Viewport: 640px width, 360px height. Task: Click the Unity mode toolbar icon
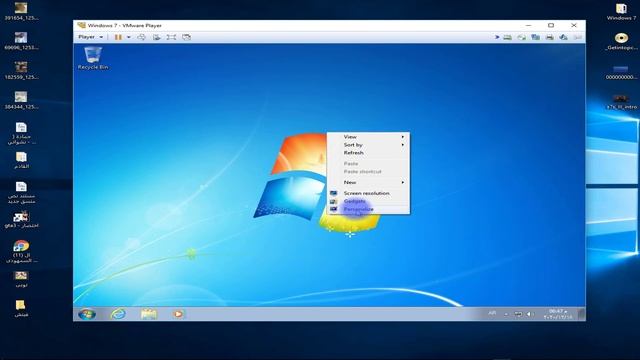click(187, 37)
